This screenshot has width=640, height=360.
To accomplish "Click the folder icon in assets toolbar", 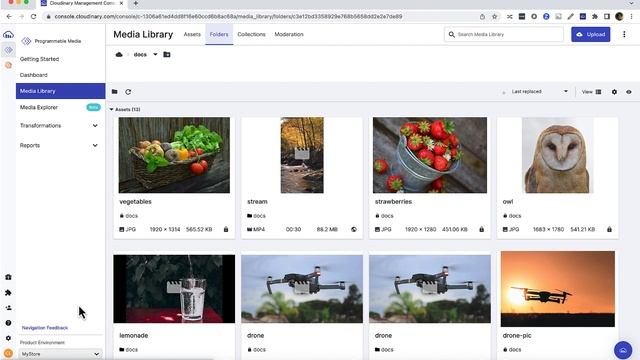I will click(x=115, y=92).
